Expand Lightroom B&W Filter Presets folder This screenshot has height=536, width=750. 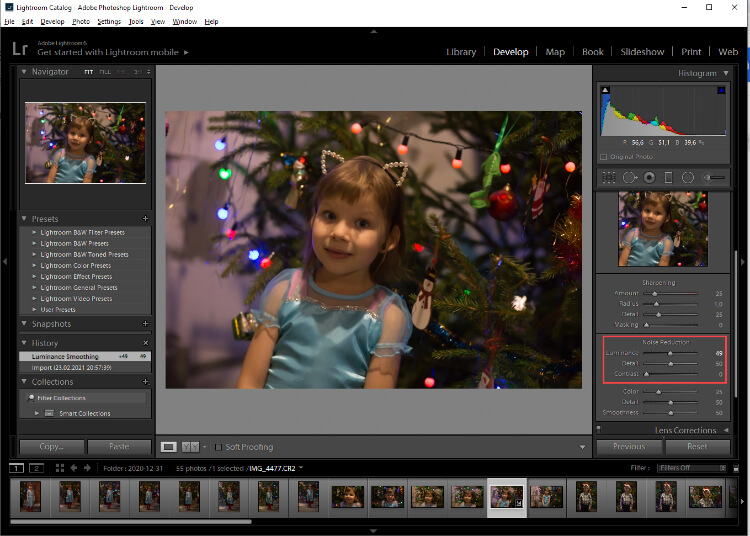34,232
